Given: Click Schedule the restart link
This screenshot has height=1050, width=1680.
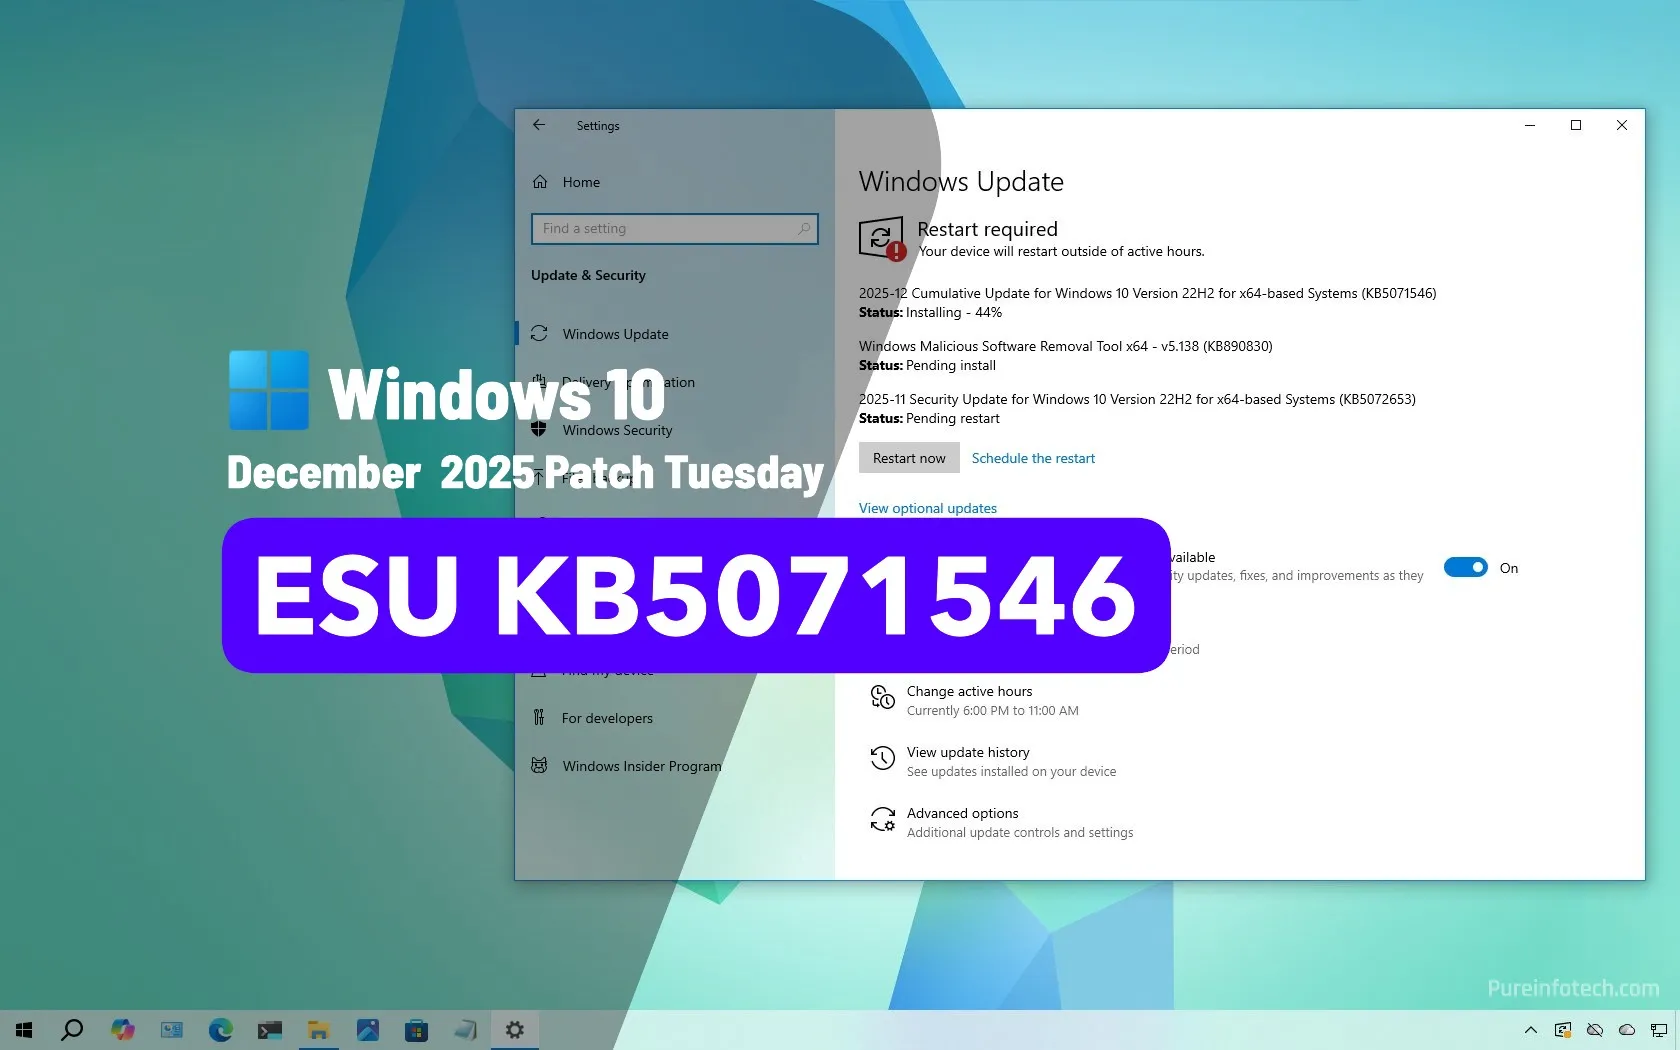Looking at the screenshot, I should click(x=1033, y=458).
